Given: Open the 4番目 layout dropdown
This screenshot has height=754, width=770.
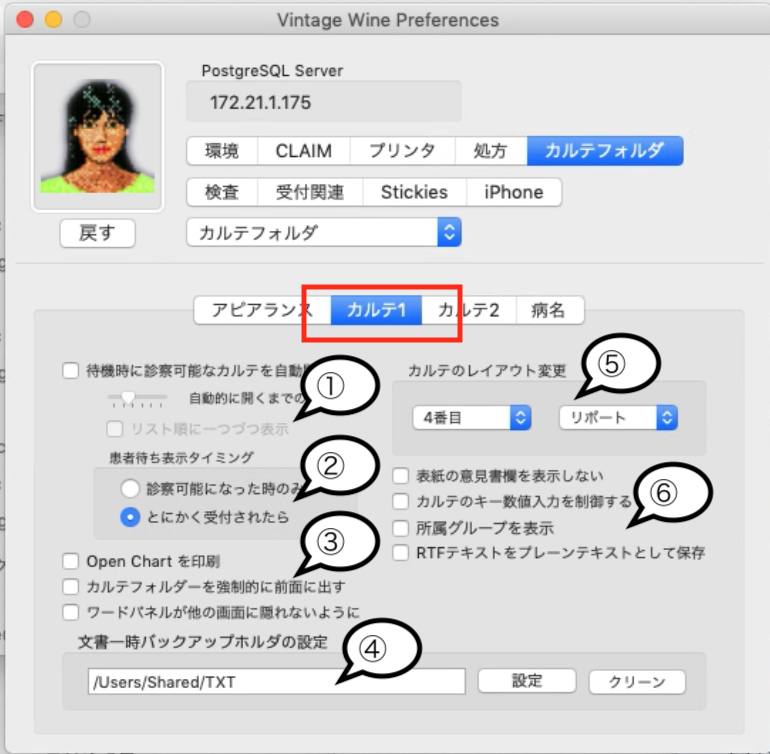Looking at the screenshot, I should [x=471, y=418].
